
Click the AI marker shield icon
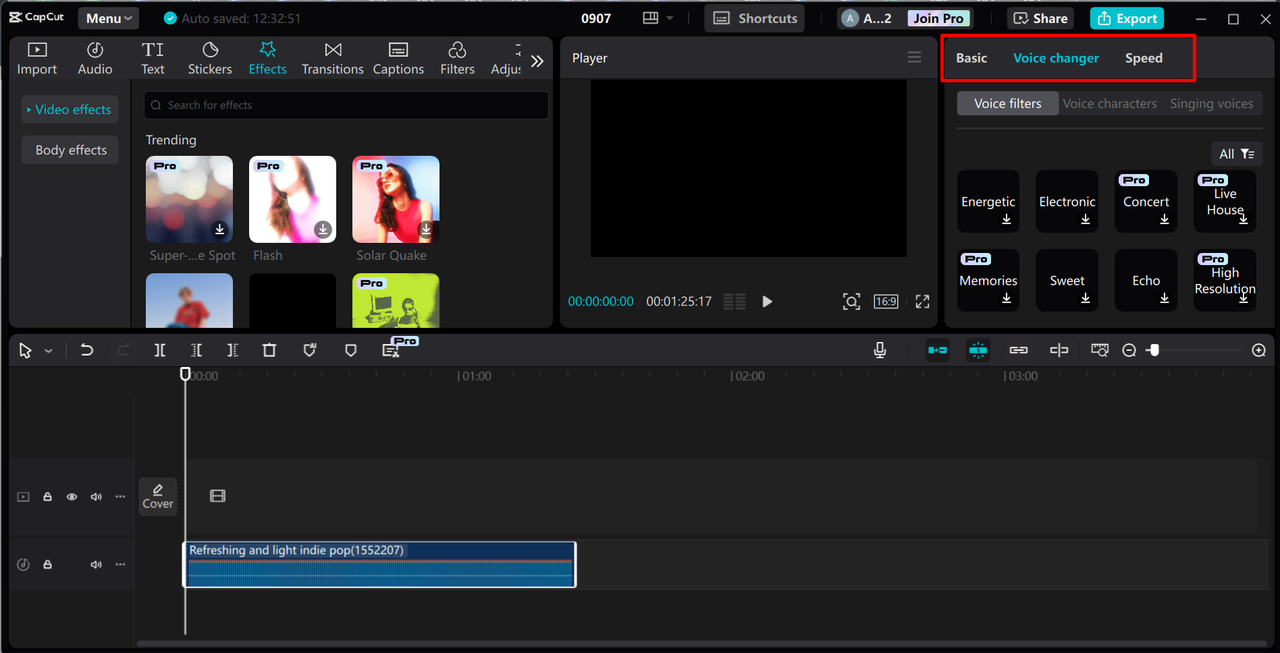coord(310,350)
